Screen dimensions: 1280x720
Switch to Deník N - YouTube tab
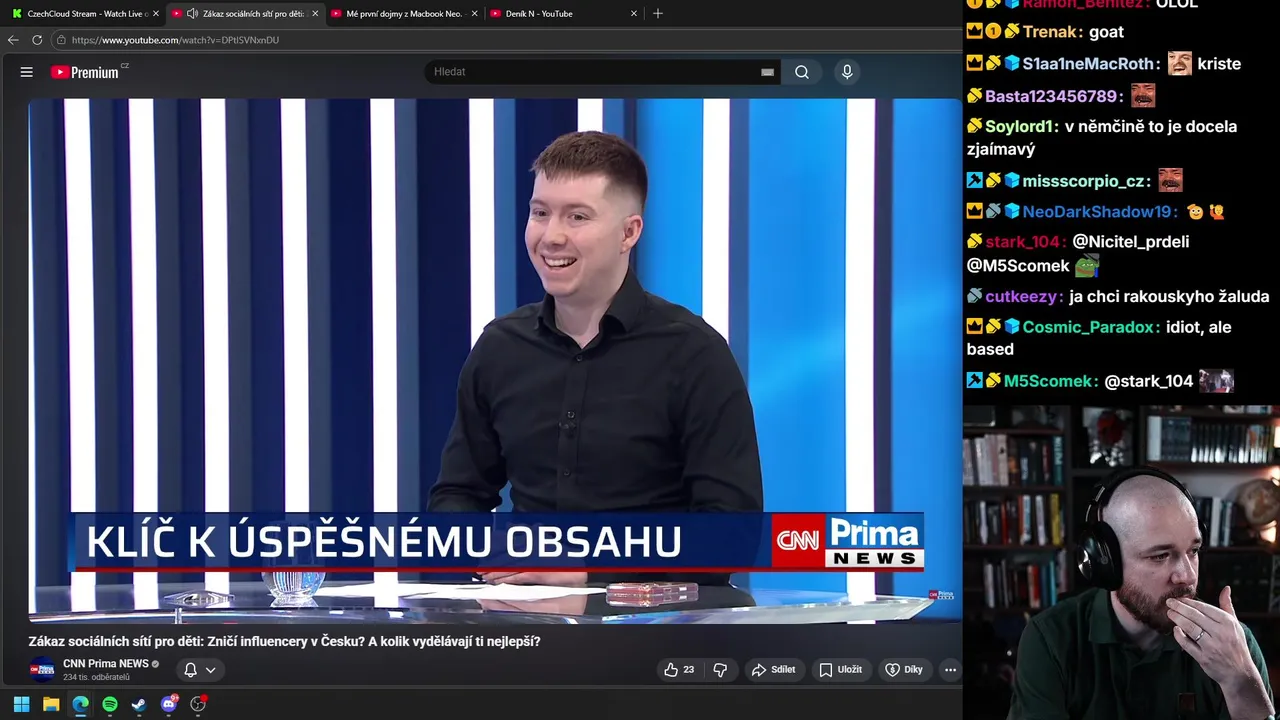point(563,14)
